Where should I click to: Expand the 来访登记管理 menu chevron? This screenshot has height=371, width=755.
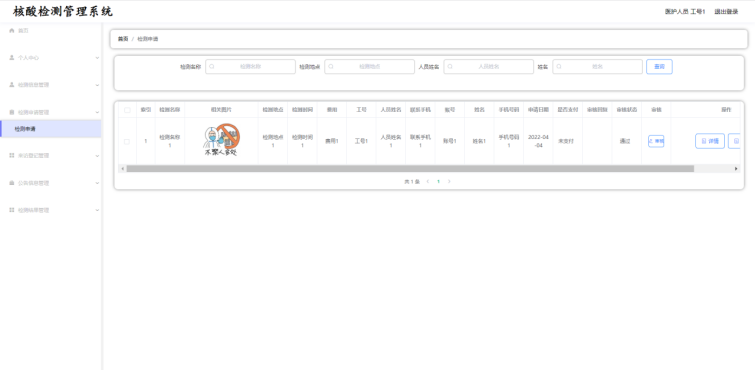point(97,156)
